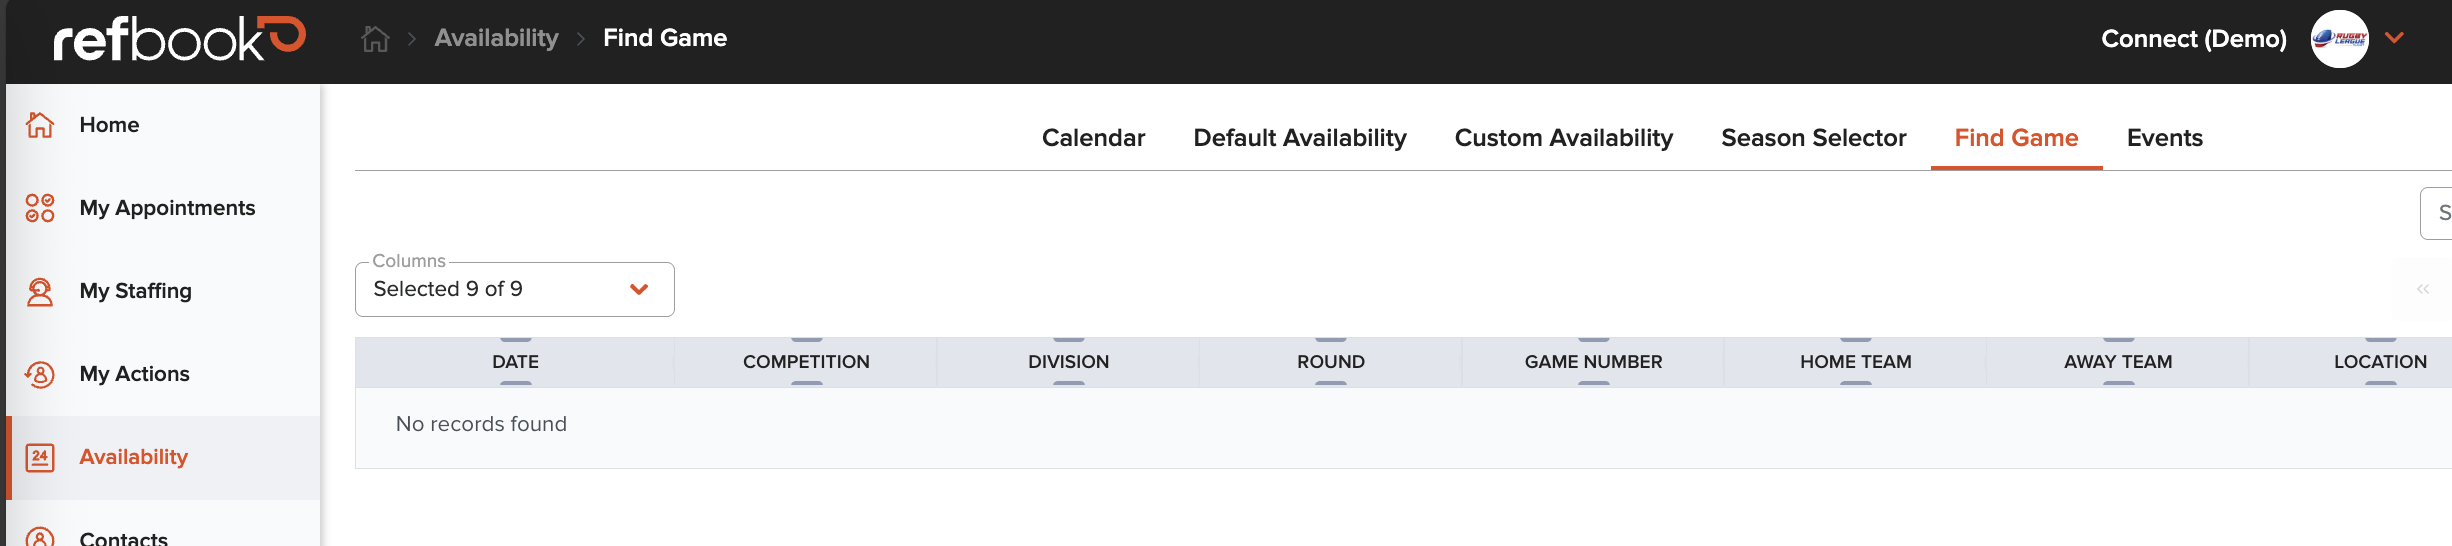
Task: Go to the Season Selector tab
Action: pyautogui.click(x=1814, y=138)
